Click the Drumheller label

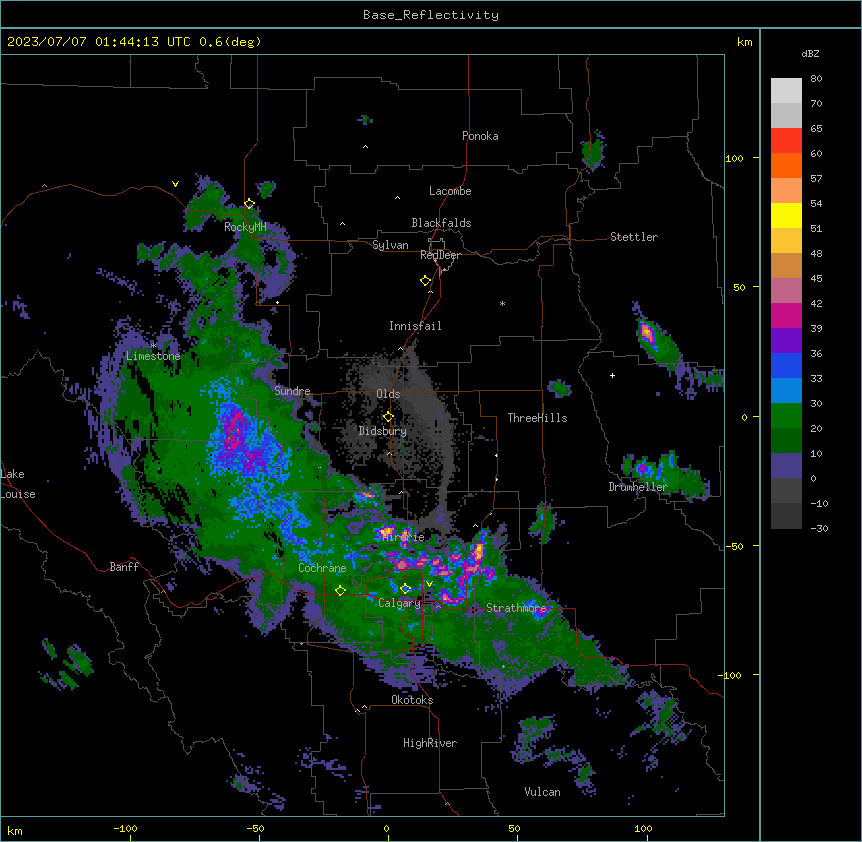(638, 487)
